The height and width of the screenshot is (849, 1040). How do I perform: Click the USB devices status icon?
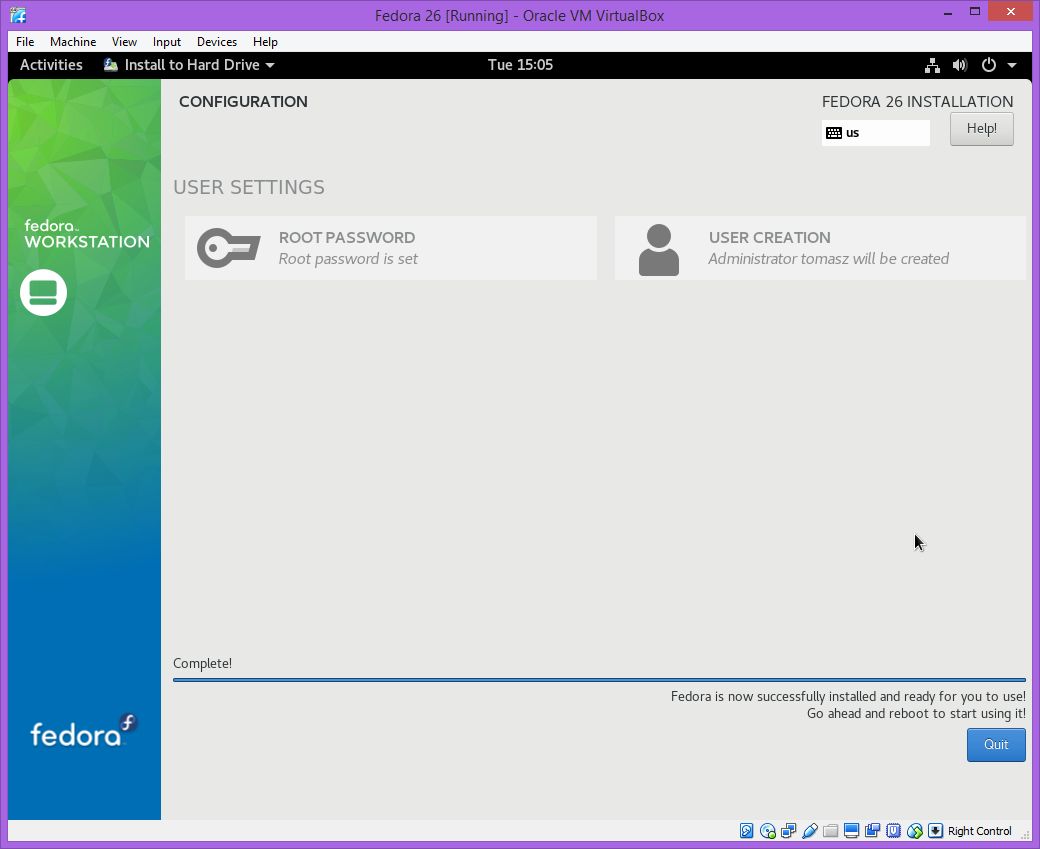click(809, 830)
